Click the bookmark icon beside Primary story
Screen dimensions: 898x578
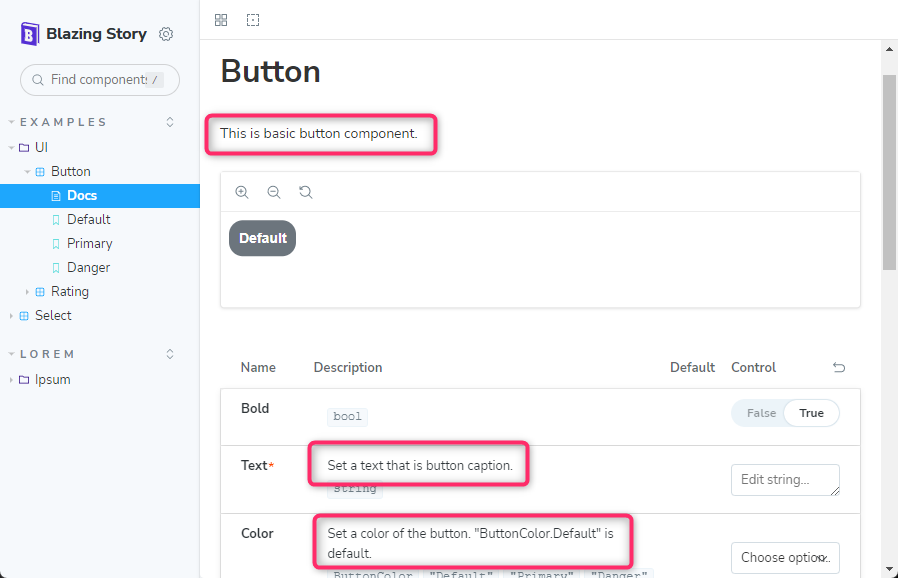(56, 244)
